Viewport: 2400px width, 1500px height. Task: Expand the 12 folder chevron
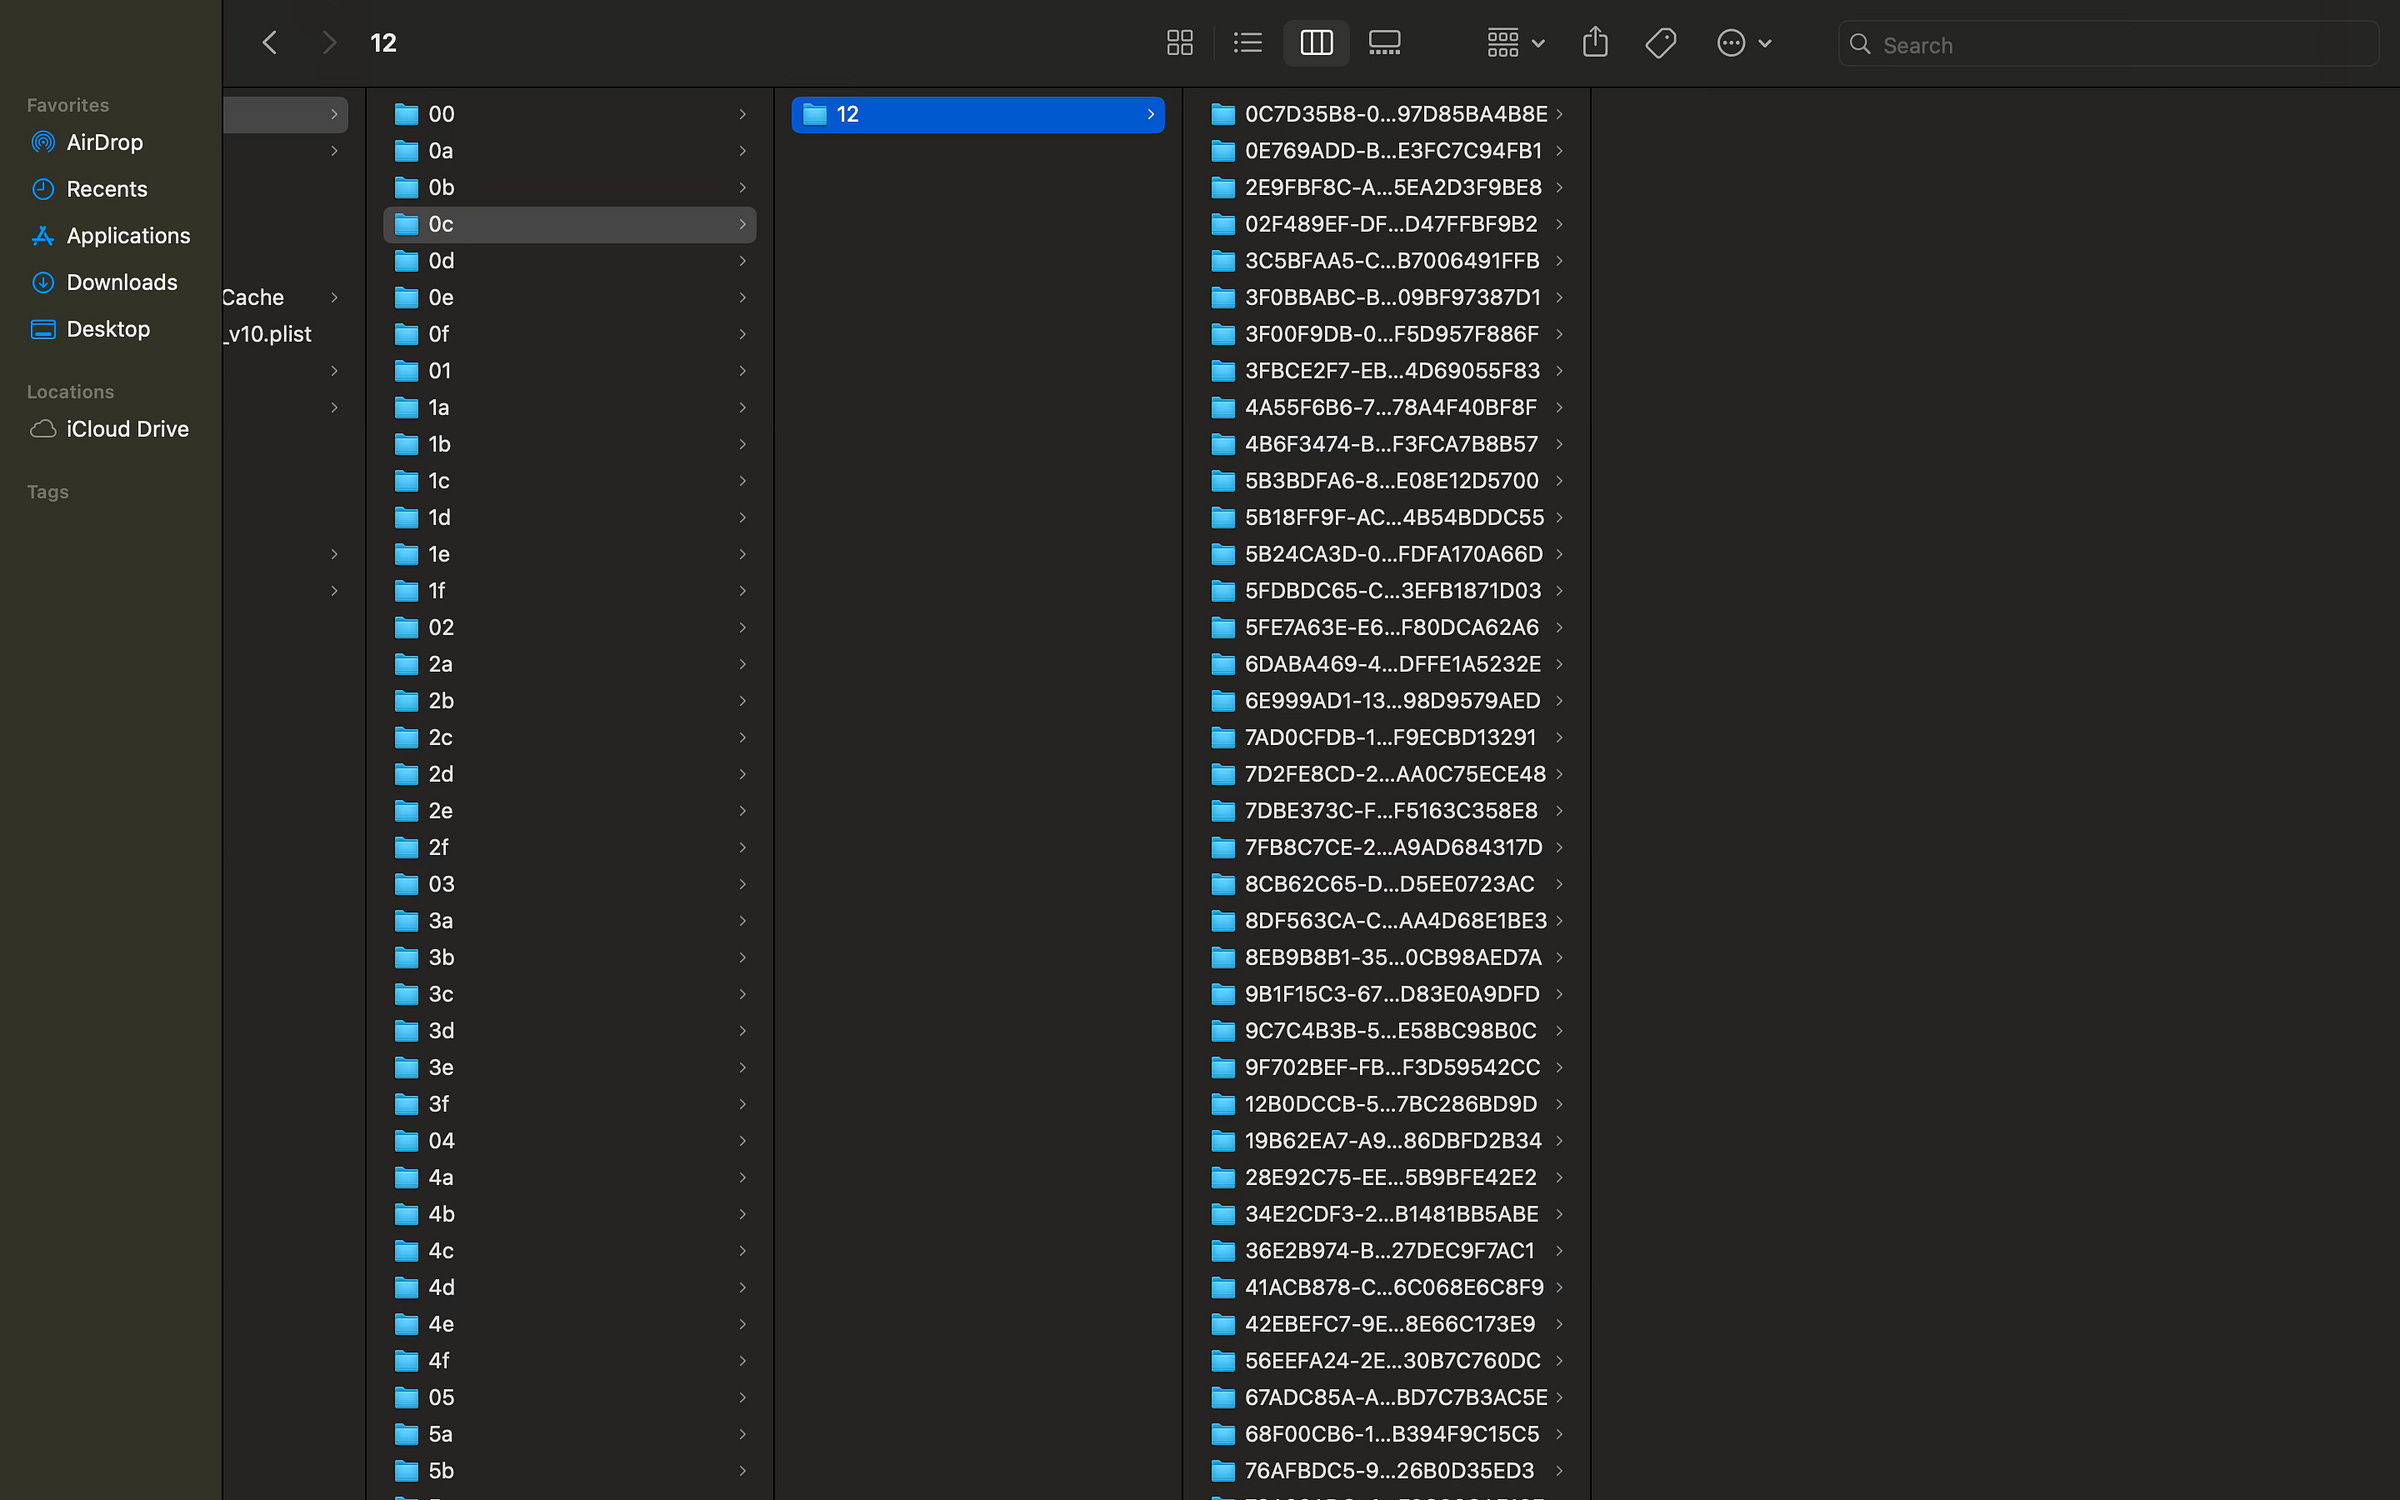[x=1150, y=115]
